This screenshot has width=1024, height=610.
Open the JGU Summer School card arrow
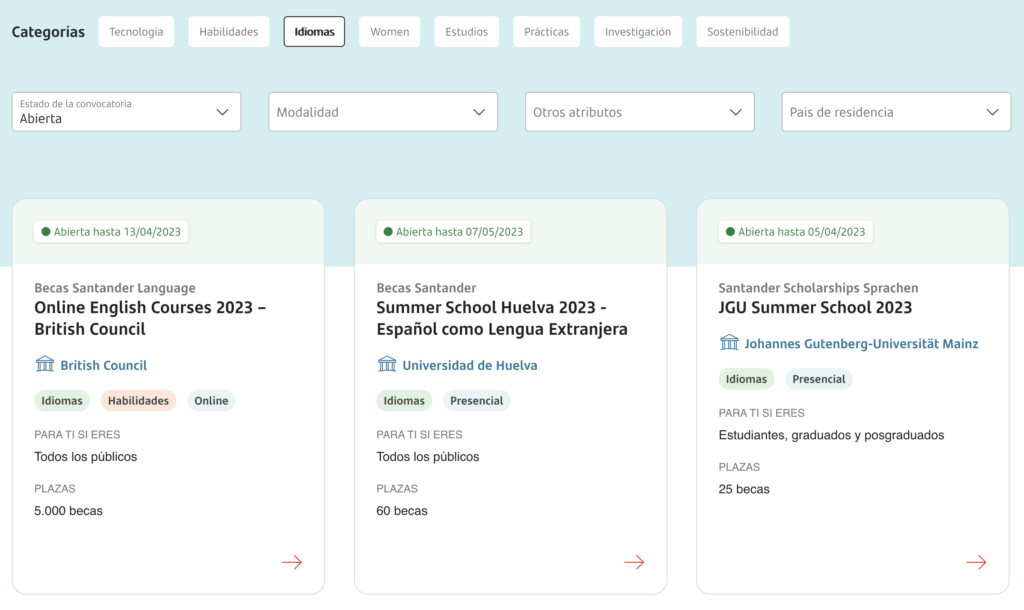tap(976, 562)
